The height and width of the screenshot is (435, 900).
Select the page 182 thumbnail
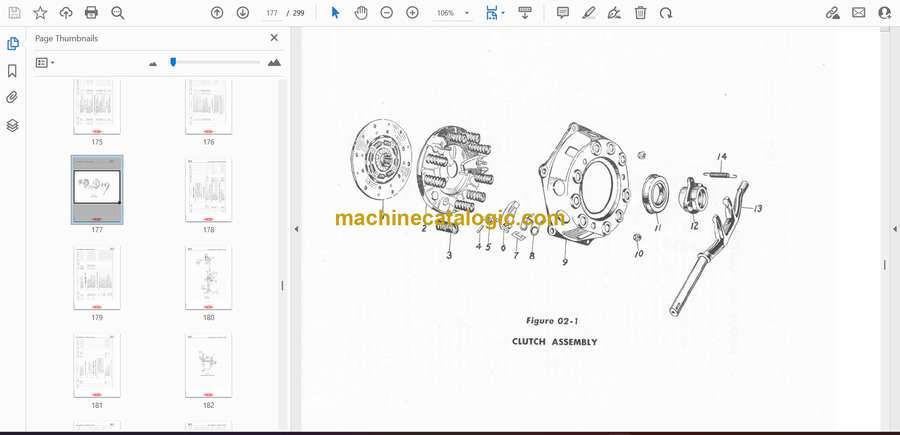tap(208, 366)
